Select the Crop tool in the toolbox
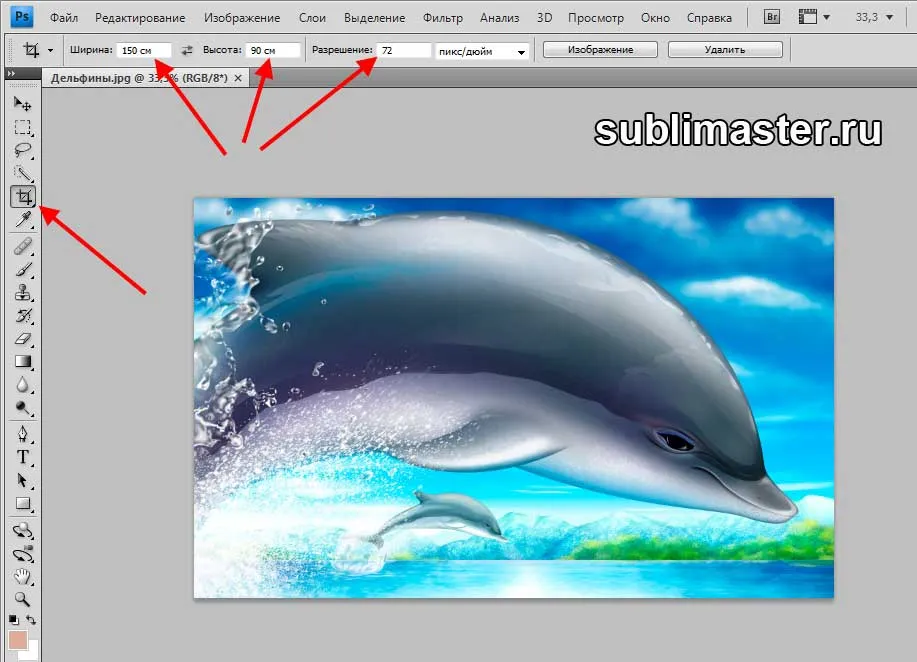 [23, 196]
